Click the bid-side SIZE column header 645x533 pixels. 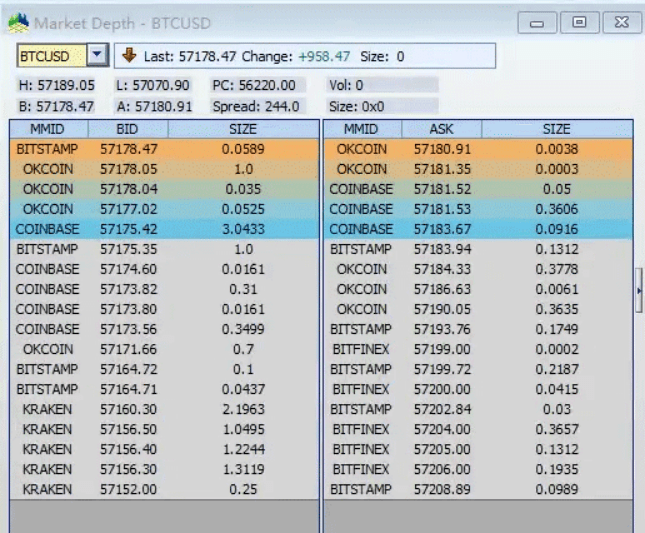coord(243,129)
